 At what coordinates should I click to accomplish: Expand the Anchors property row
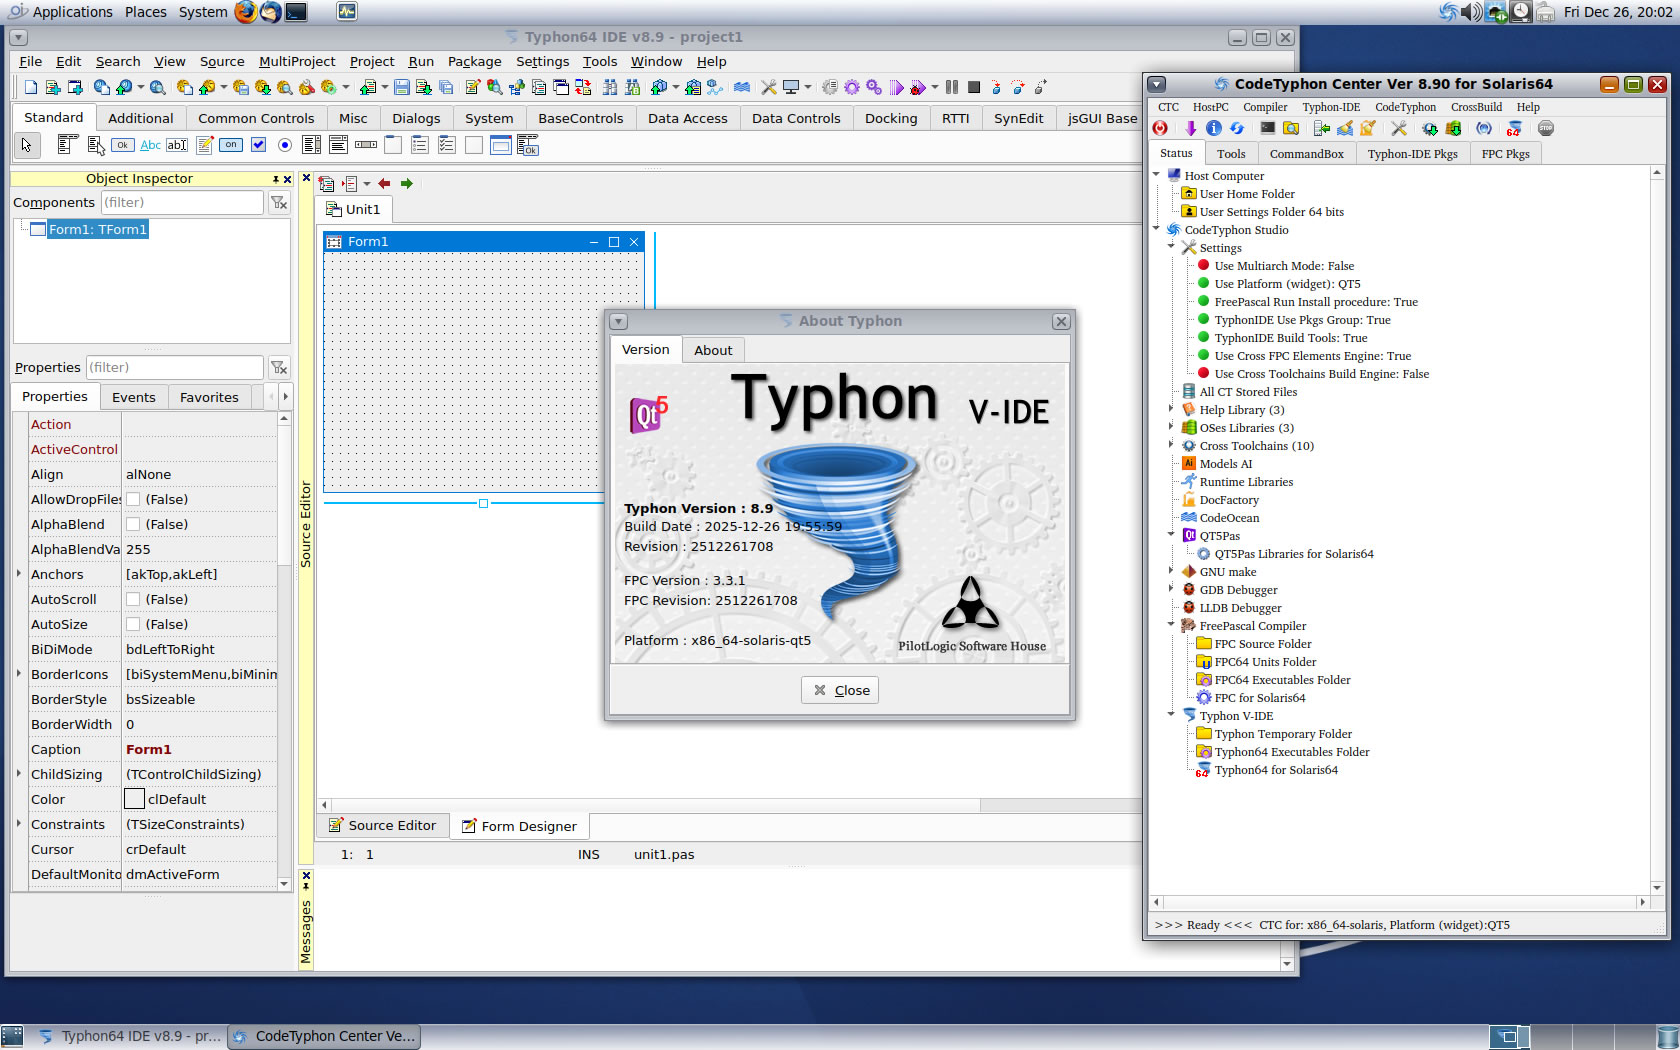click(19, 574)
